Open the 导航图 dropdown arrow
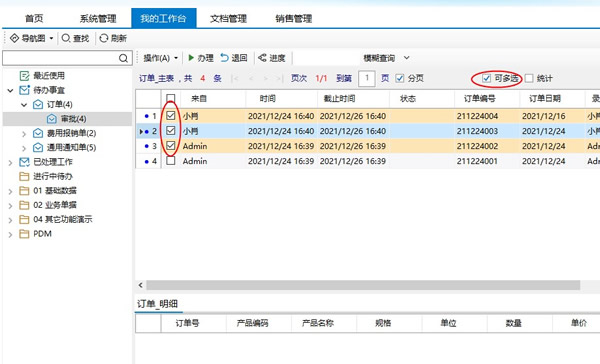600x364 pixels. pos(51,39)
